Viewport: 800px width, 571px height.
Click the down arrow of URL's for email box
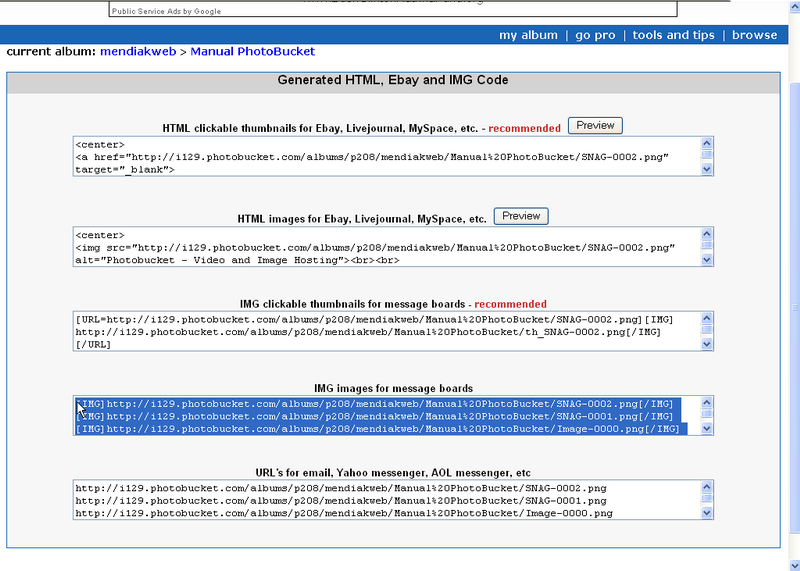pos(707,513)
